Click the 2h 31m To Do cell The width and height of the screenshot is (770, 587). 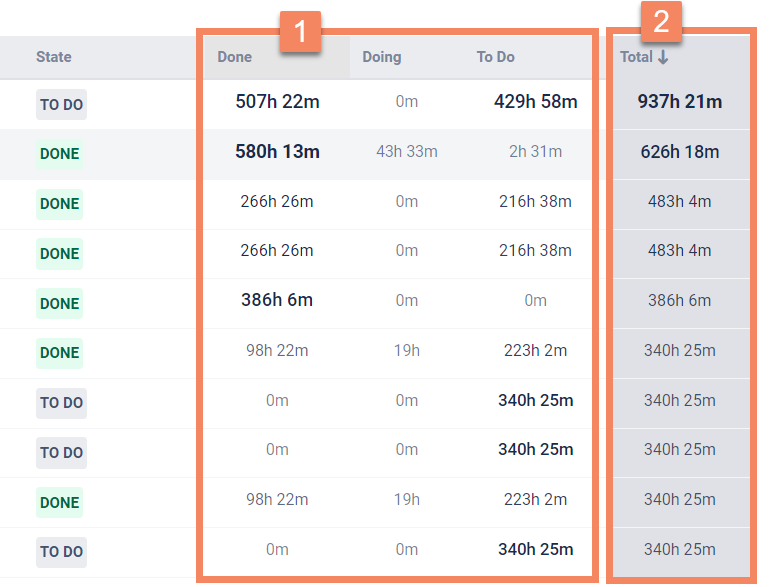coord(535,152)
